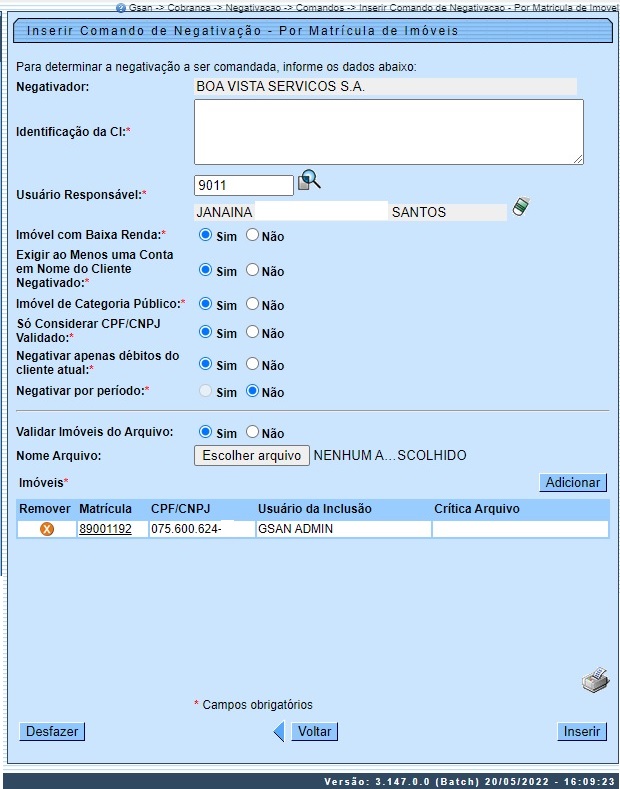This screenshot has height=789, width=620.
Task: Choose Não for Validar Imóveis do Arquivo
Action: pyautogui.click(x=253, y=432)
